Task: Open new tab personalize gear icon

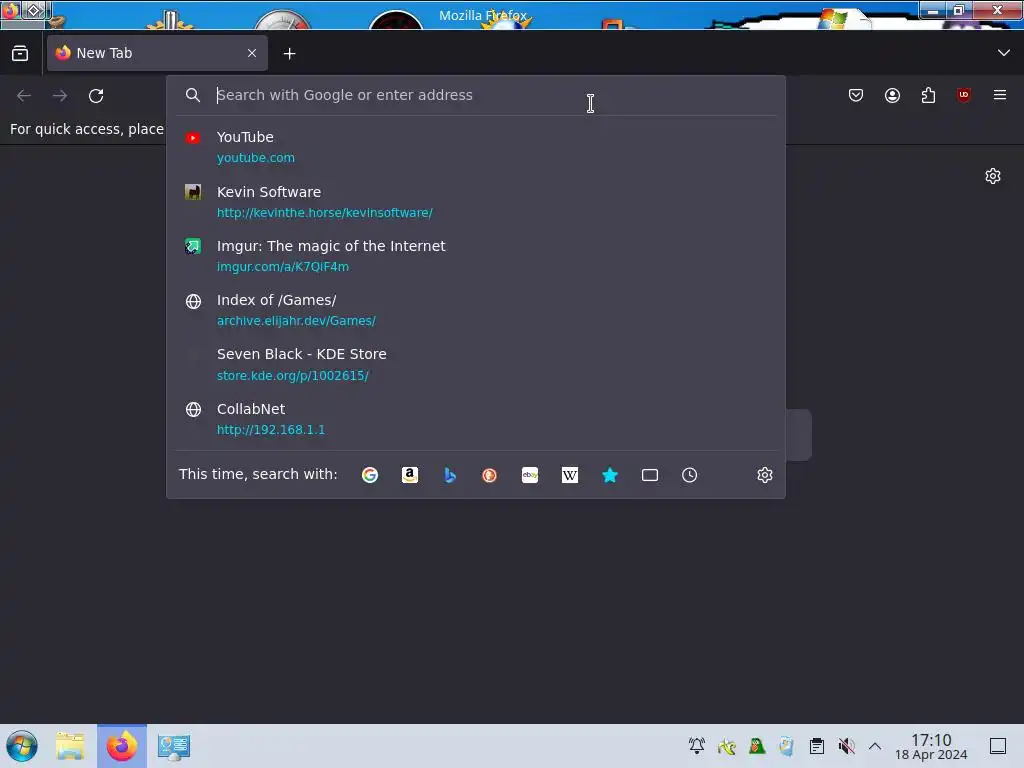Action: (x=993, y=176)
